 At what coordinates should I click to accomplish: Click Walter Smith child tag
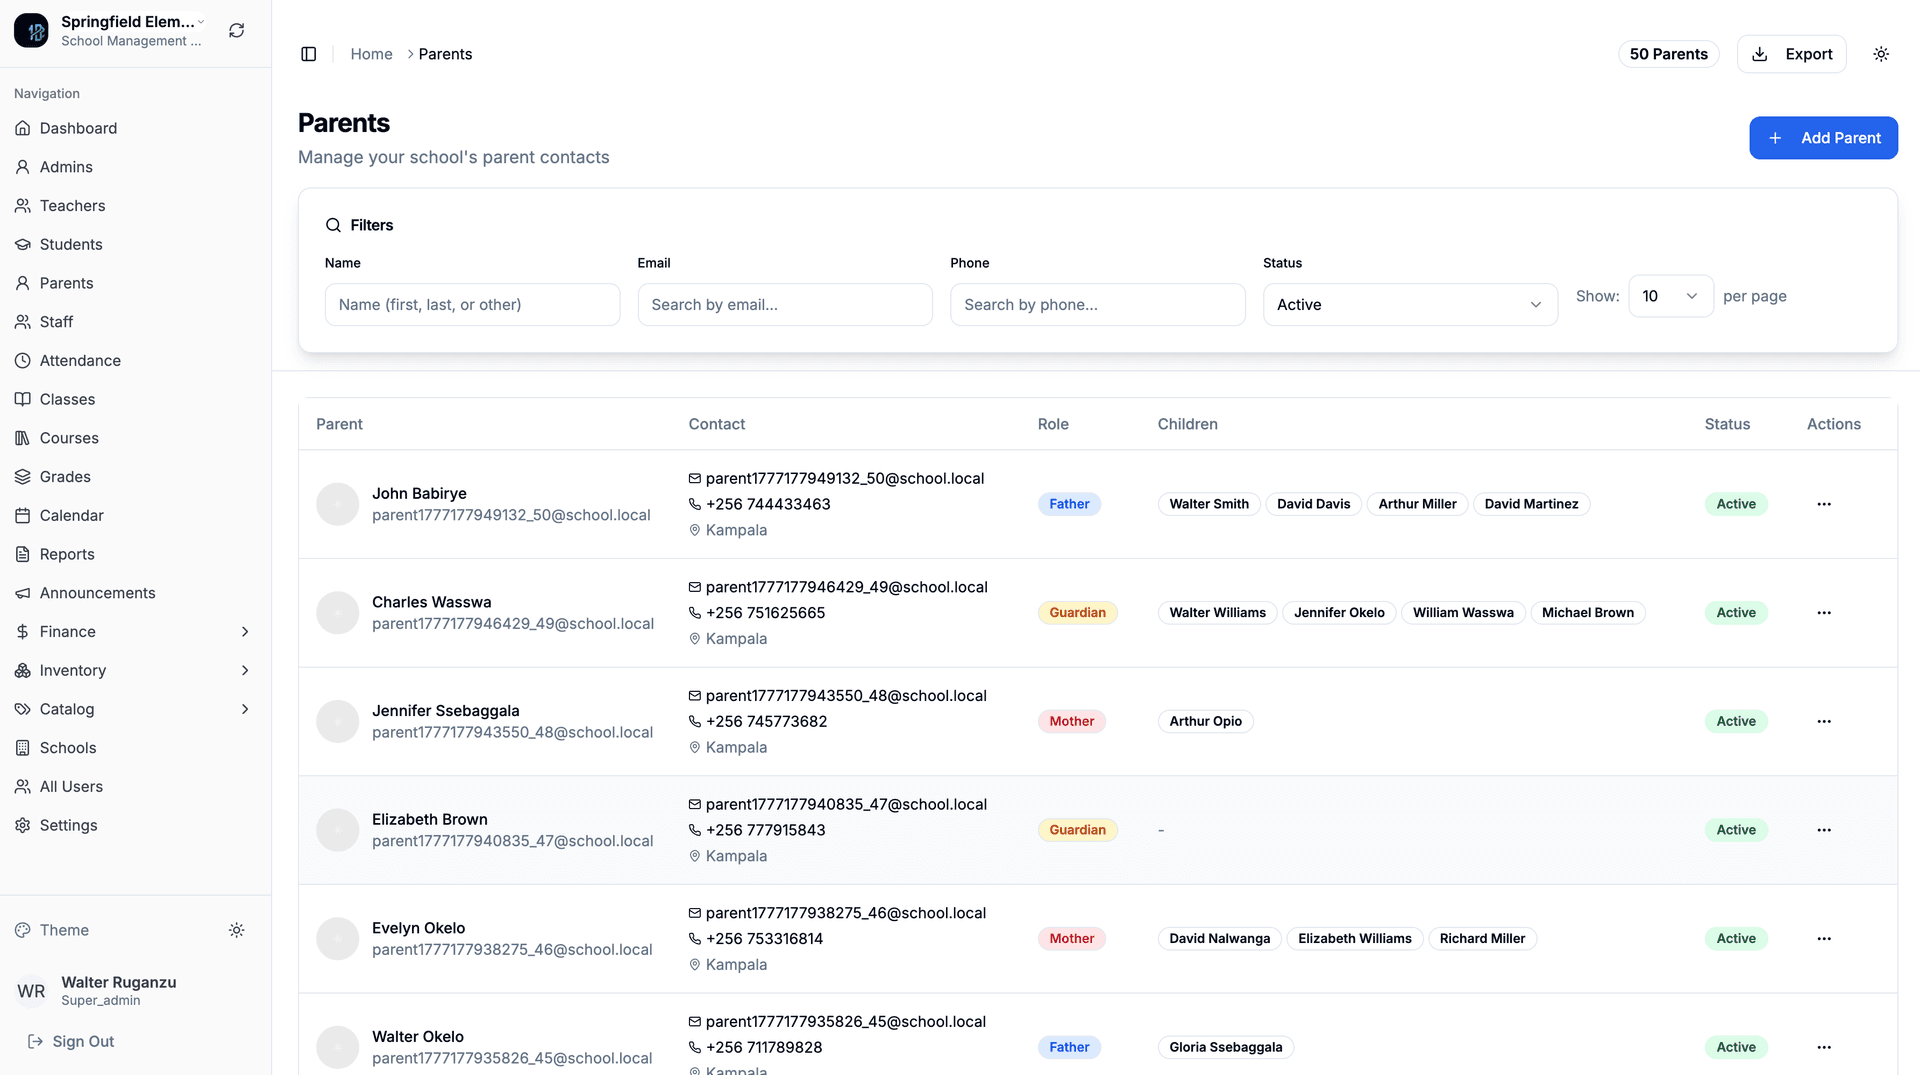click(1209, 504)
